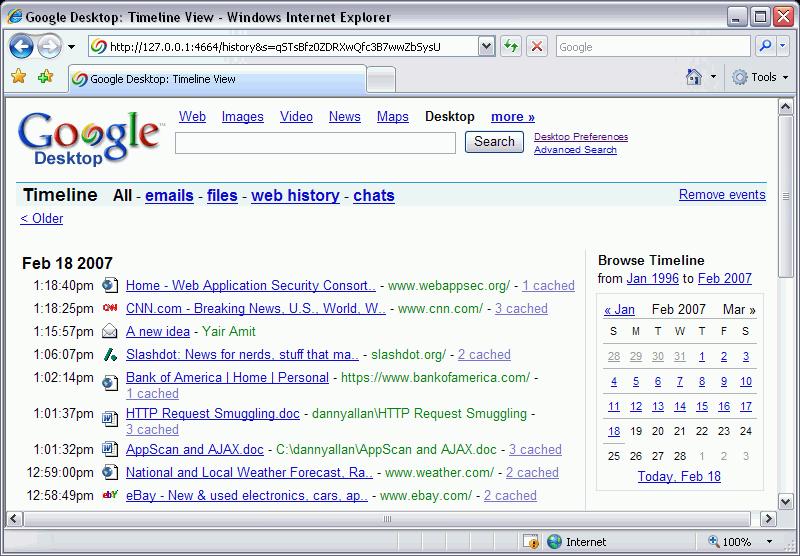Go to previous month « Jan in calendar
800x556 pixels.
[x=619, y=309]
